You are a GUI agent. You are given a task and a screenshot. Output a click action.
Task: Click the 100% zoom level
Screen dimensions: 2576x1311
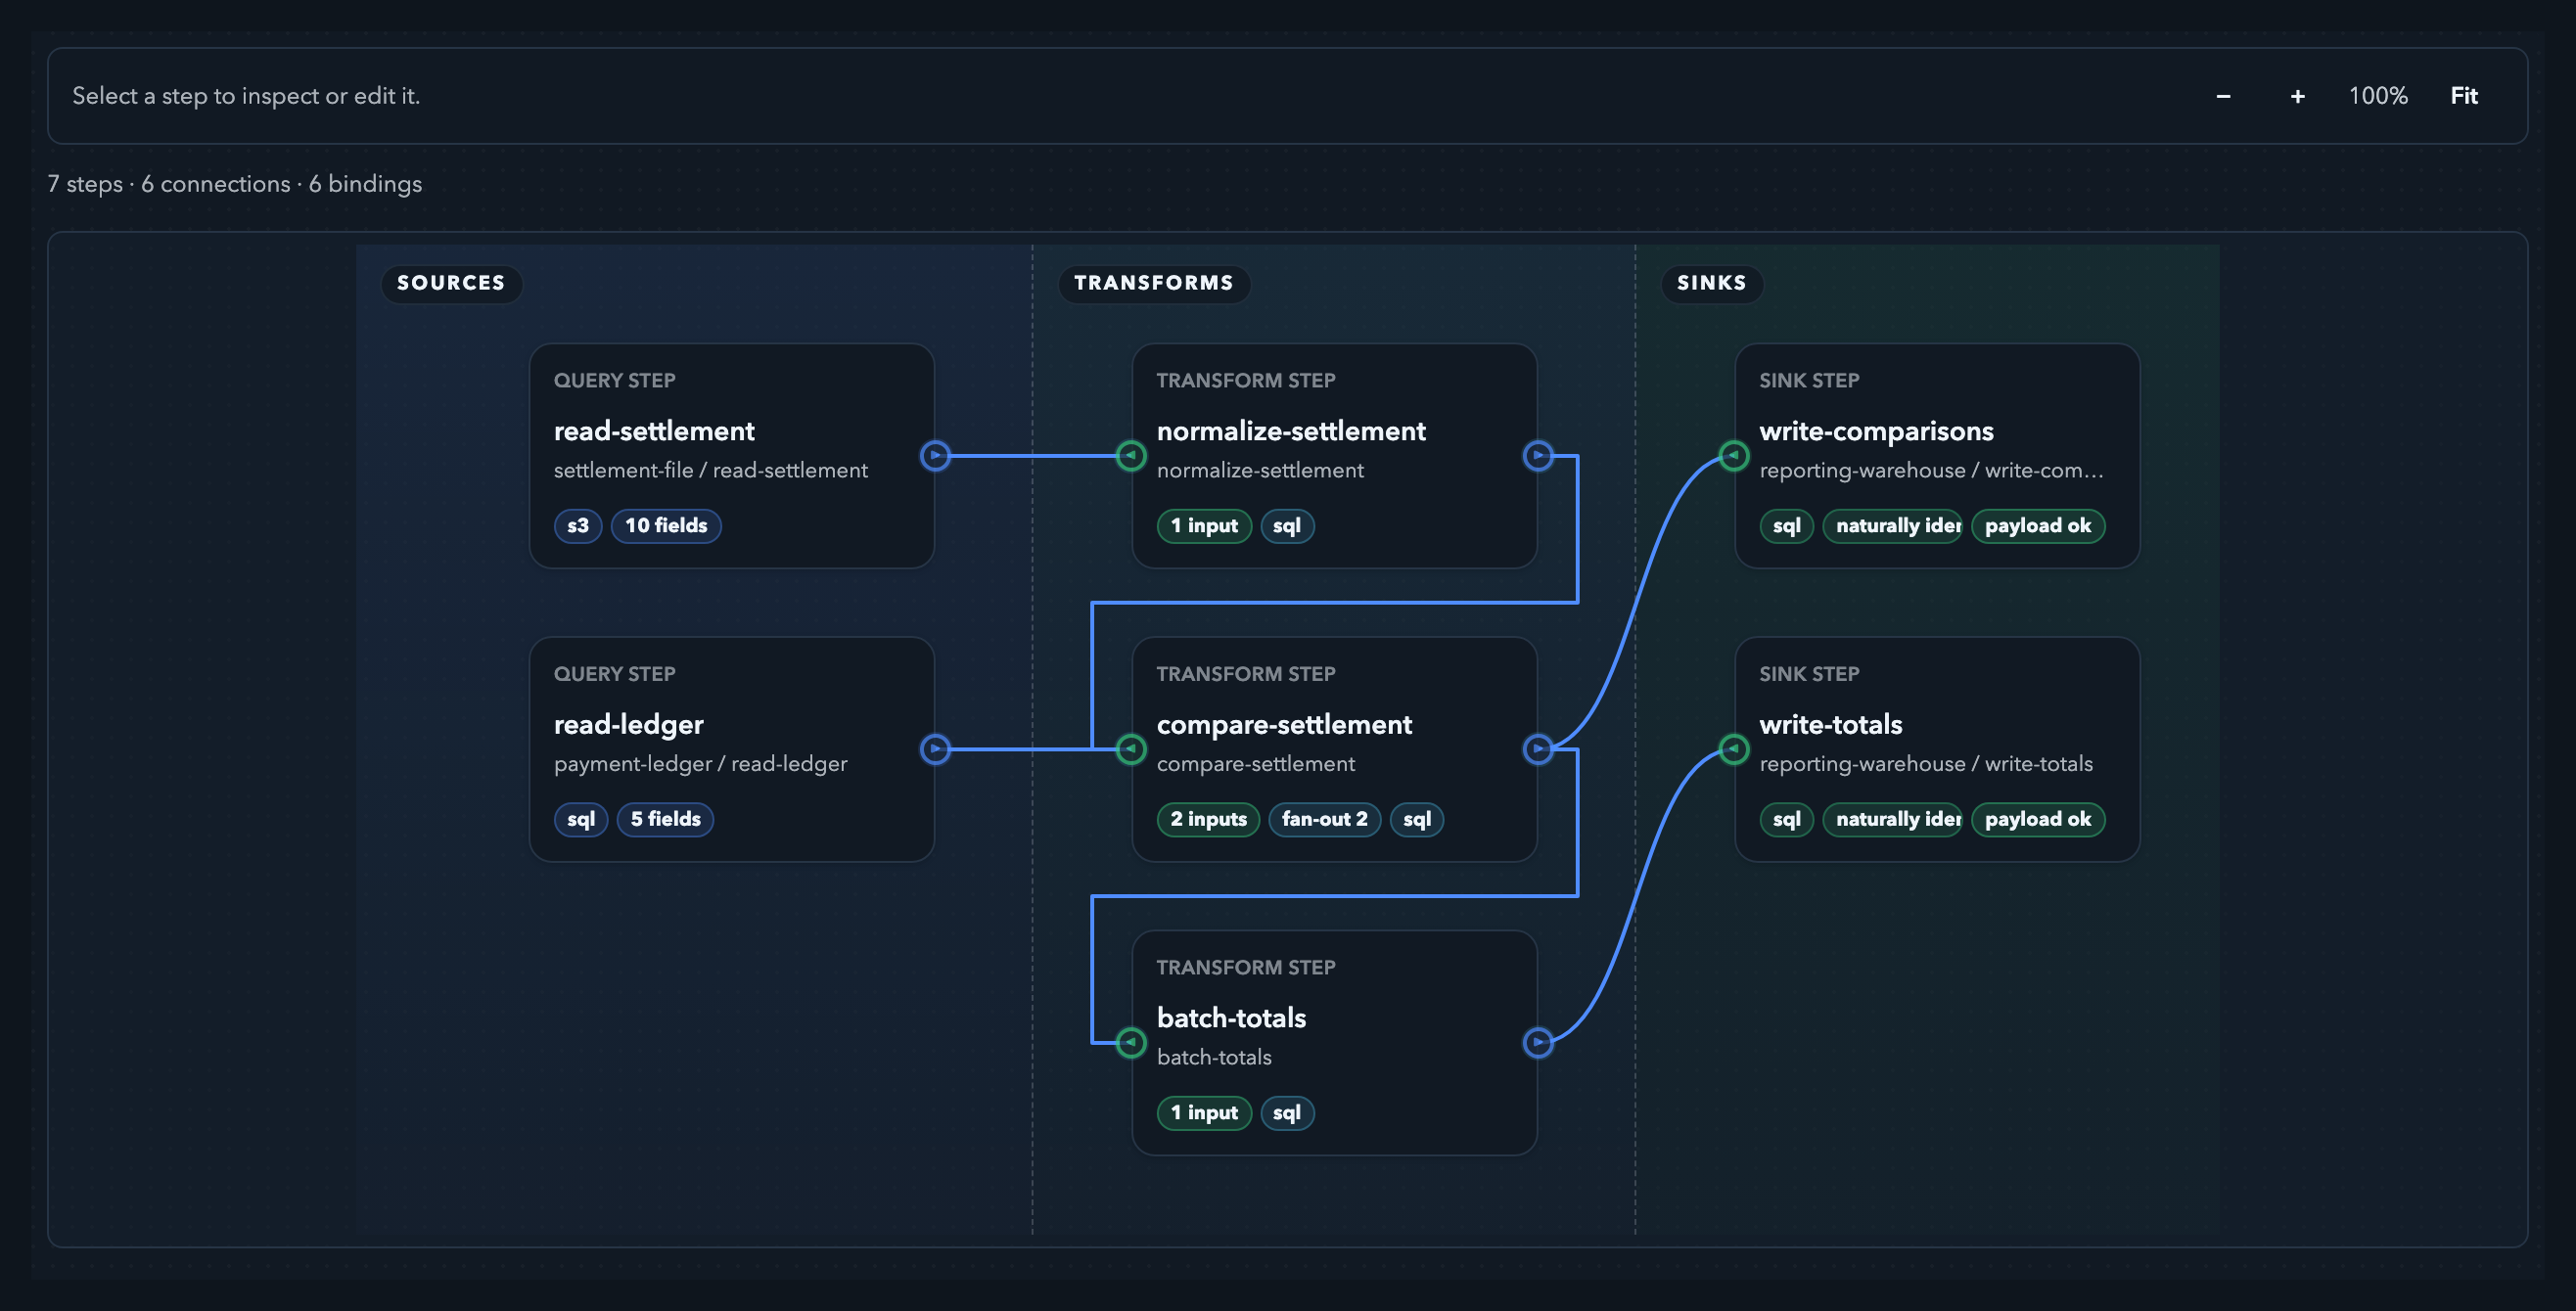[x=2378, y=96]
